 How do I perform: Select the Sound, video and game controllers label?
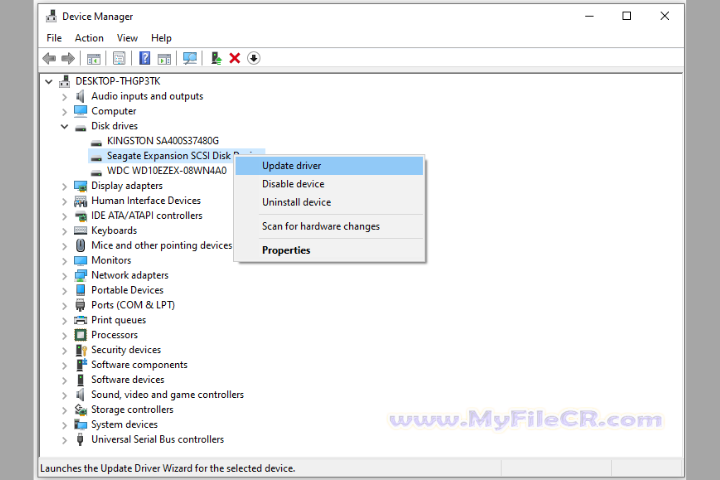[x=167, y=395]
